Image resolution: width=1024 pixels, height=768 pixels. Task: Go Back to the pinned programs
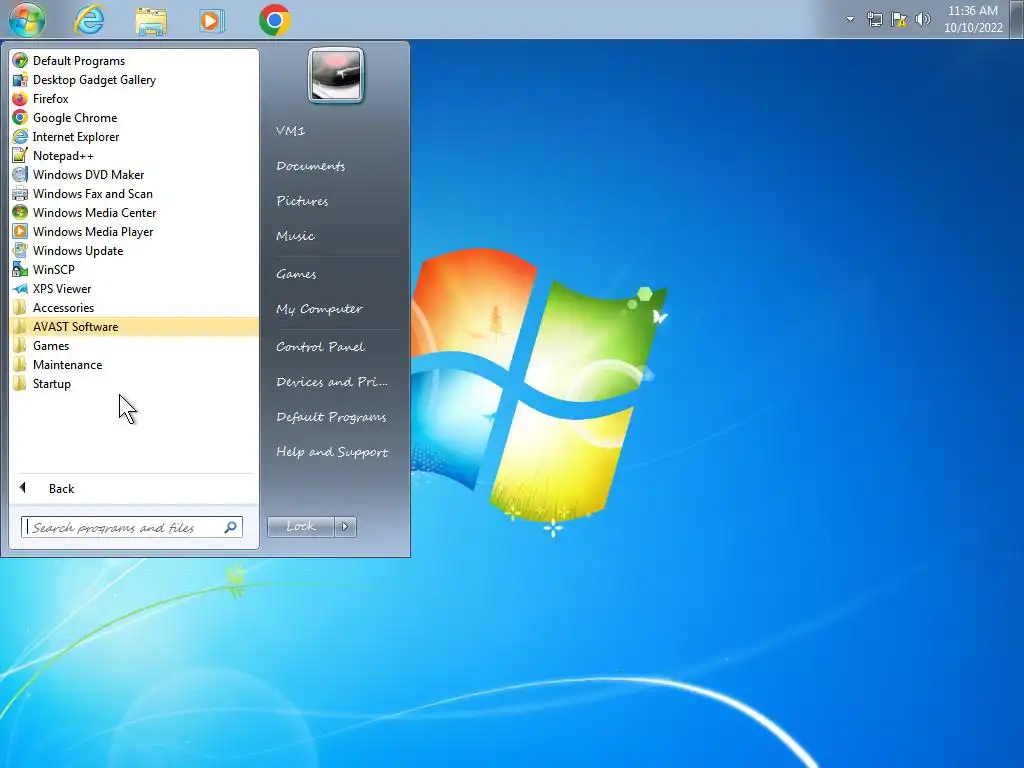134,488
